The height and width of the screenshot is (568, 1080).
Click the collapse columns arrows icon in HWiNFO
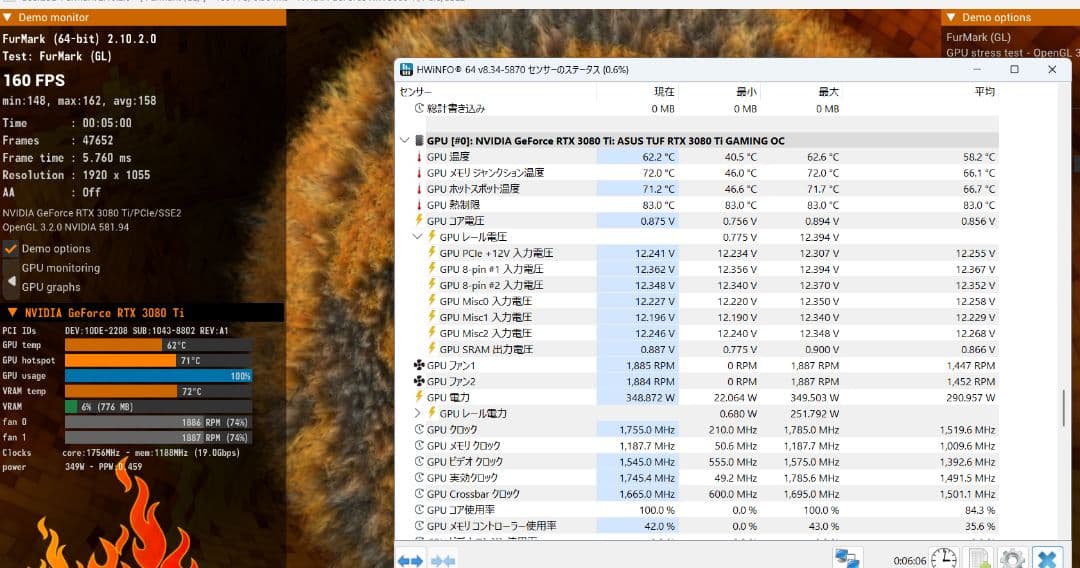coord(443,560)
